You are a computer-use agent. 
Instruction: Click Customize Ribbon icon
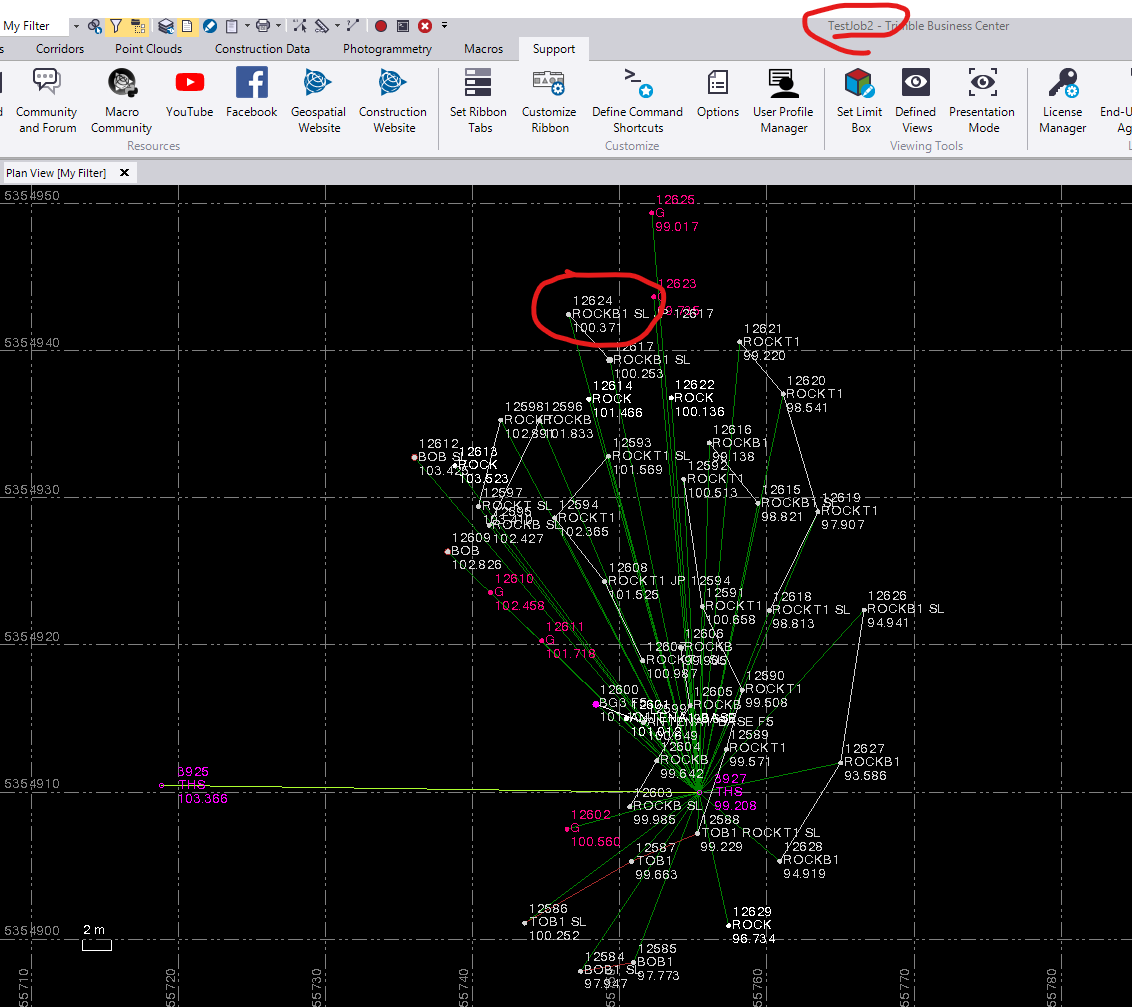[x=549, y=83]
